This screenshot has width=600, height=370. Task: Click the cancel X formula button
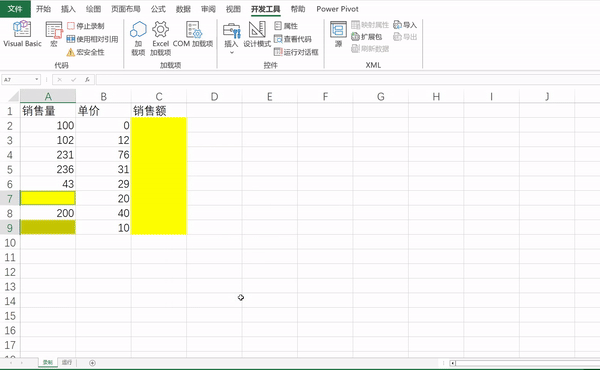point(59,80)
